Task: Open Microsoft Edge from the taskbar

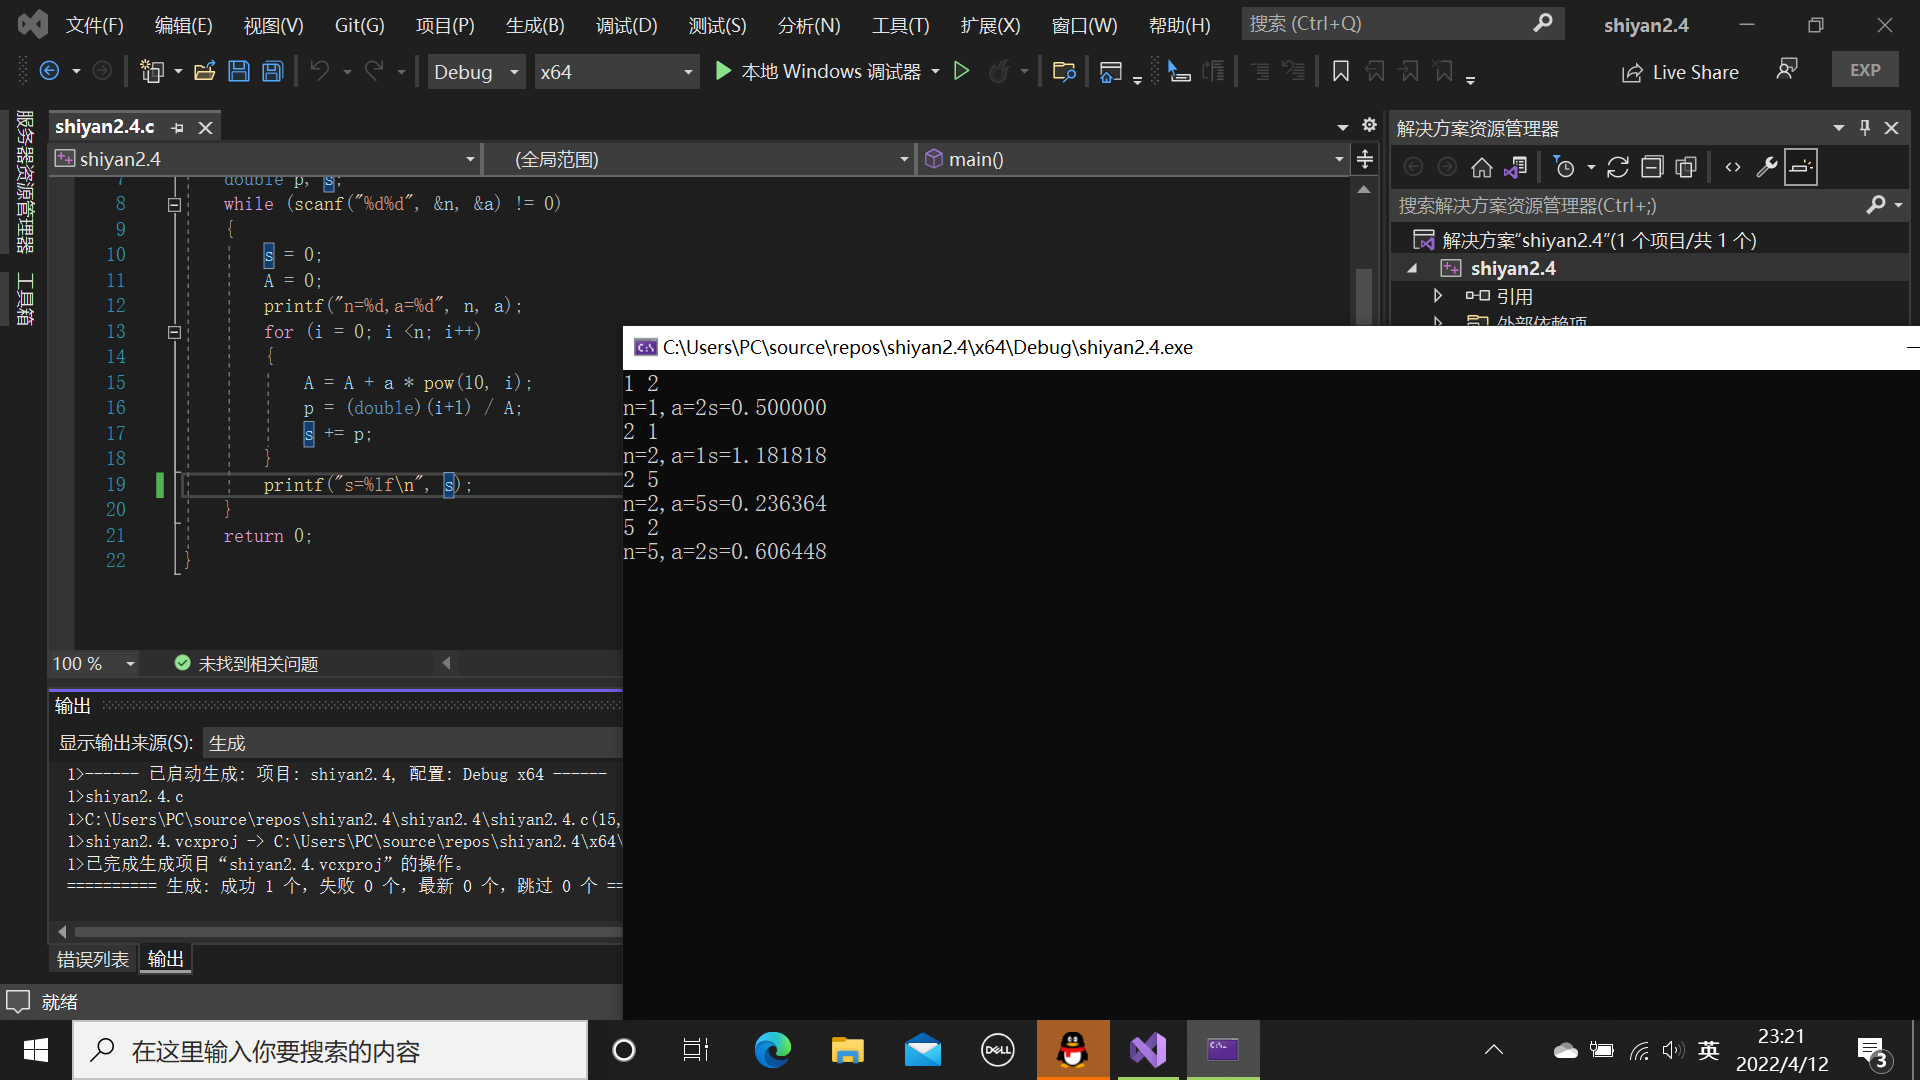Action: [772, 1050]
